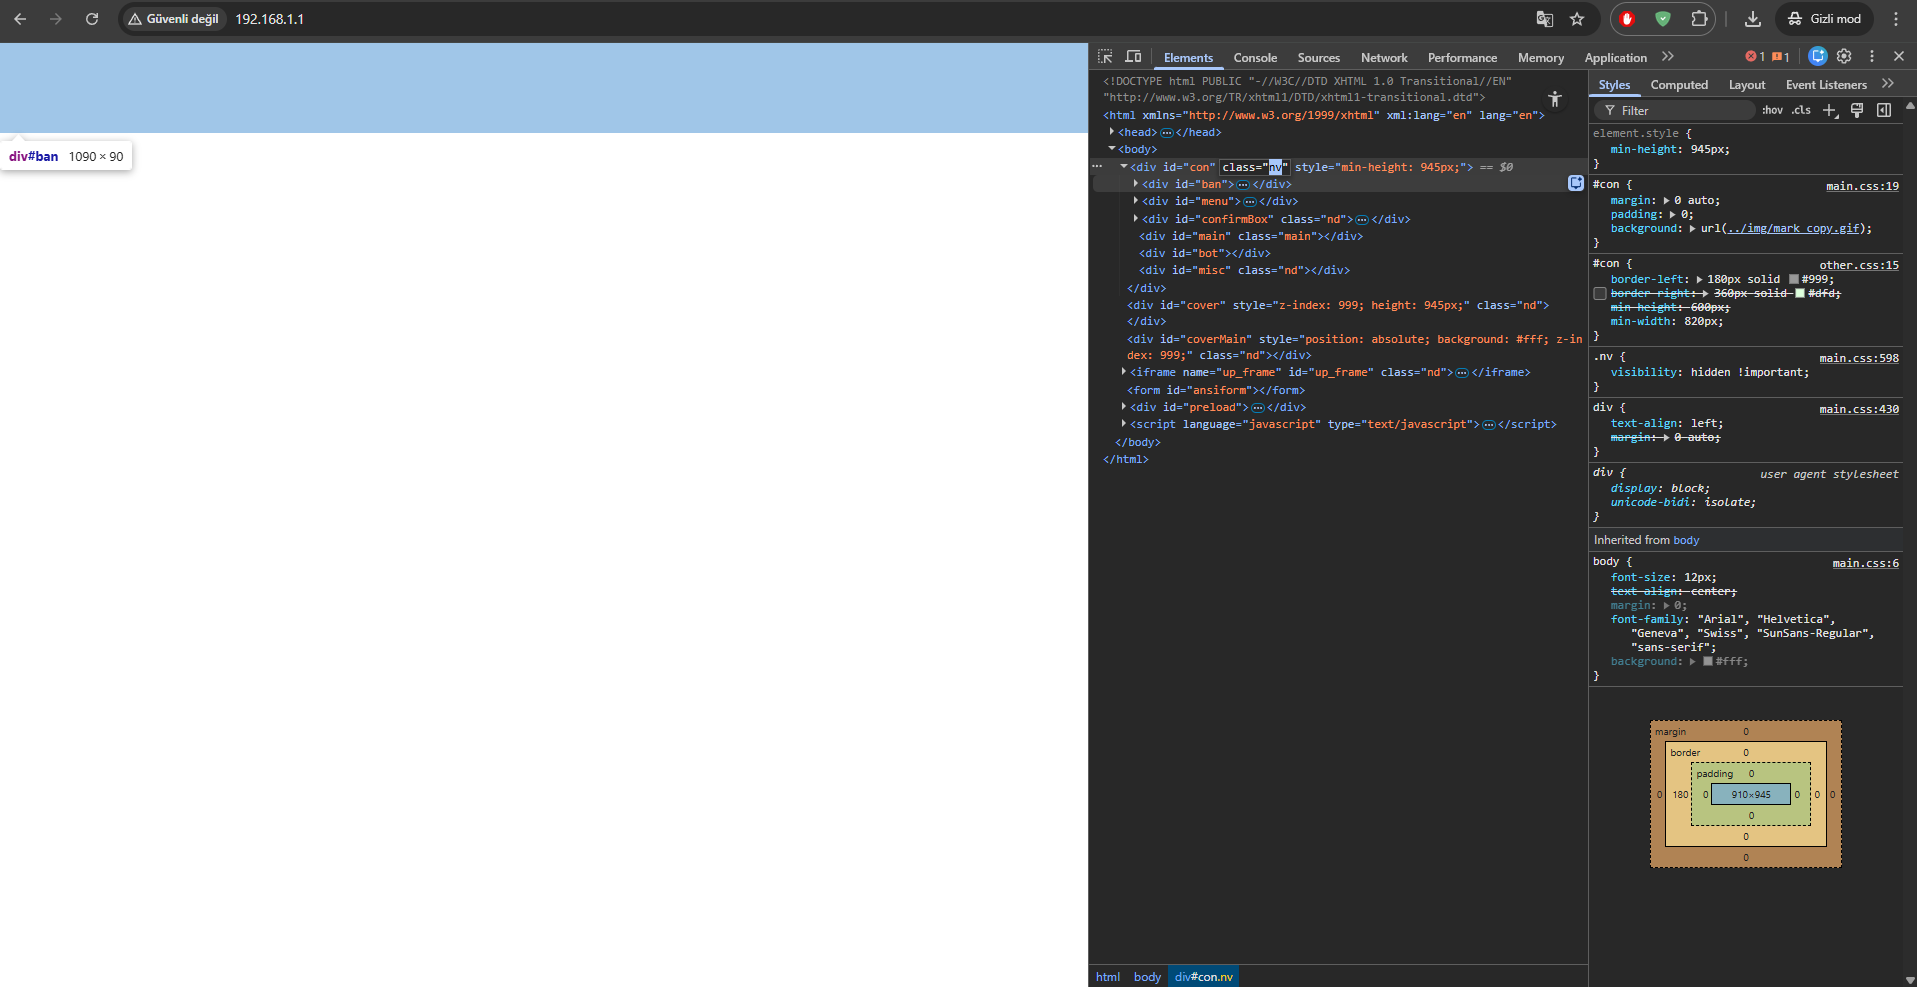Viewport: 1917px width, 987px height.
Task: Expand the border-left shorthand triangle
Action: [1699, 280]
